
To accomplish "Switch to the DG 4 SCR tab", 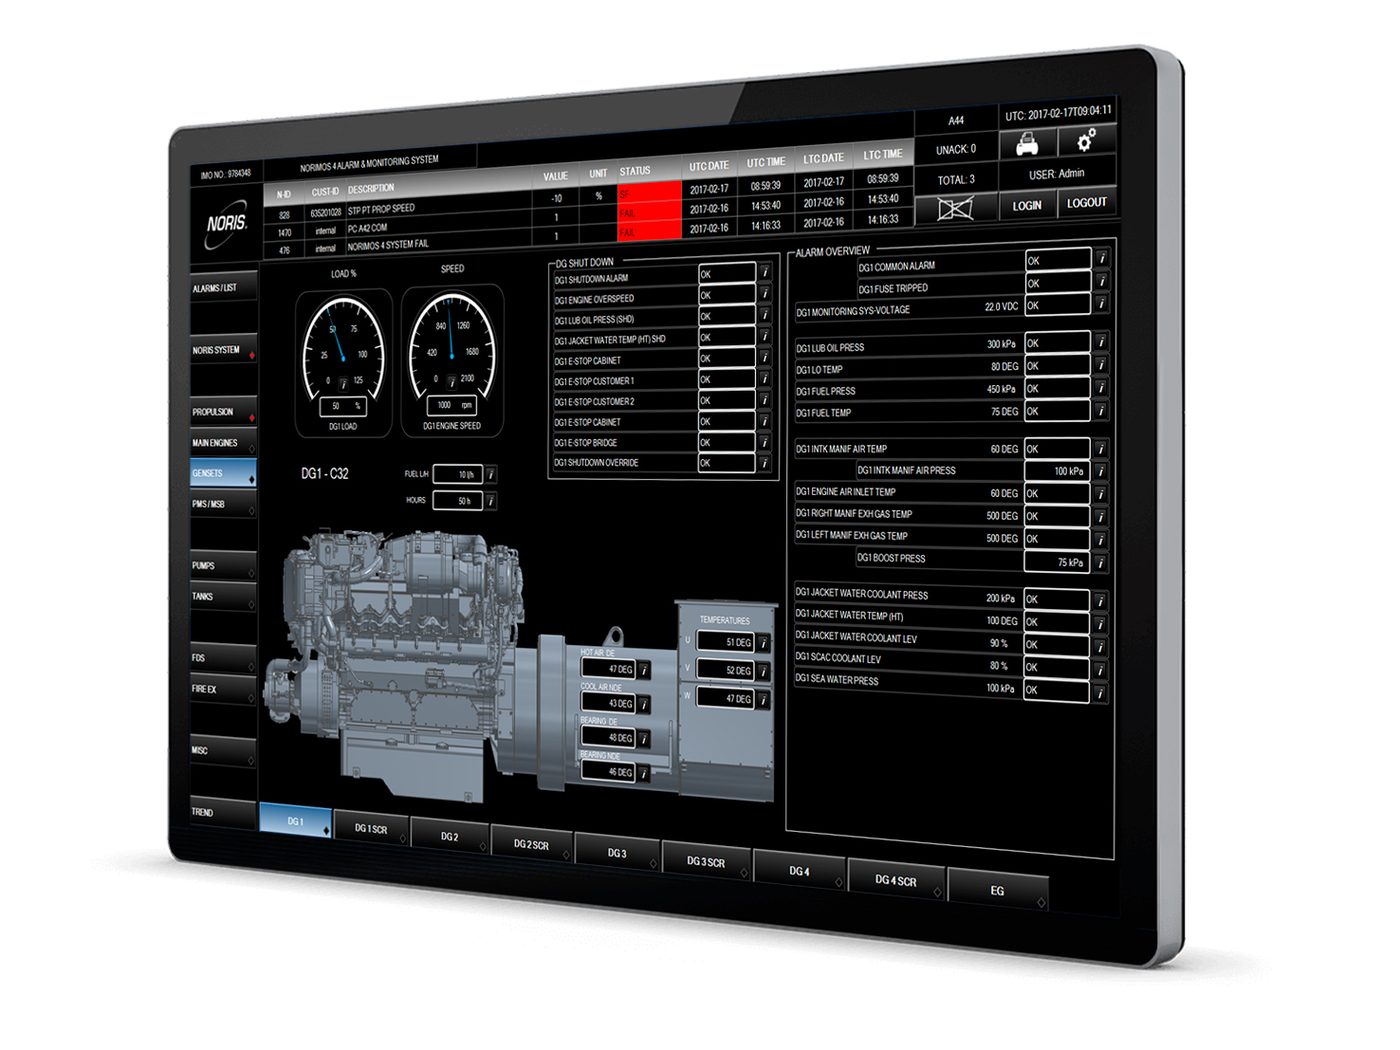I will 896,880.
